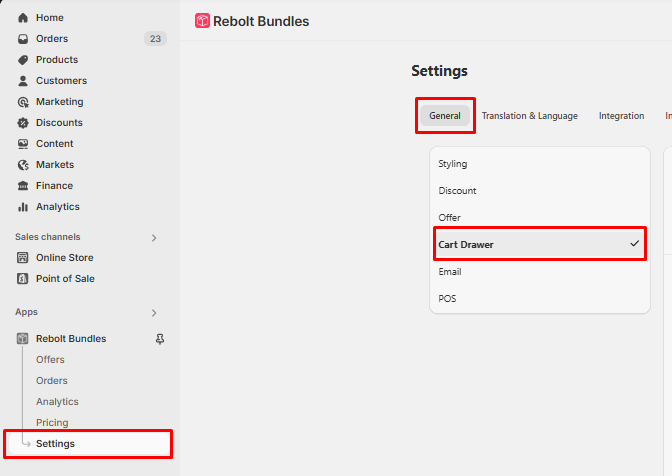
Task: Open the Markets page
Action: coord(55,165)
